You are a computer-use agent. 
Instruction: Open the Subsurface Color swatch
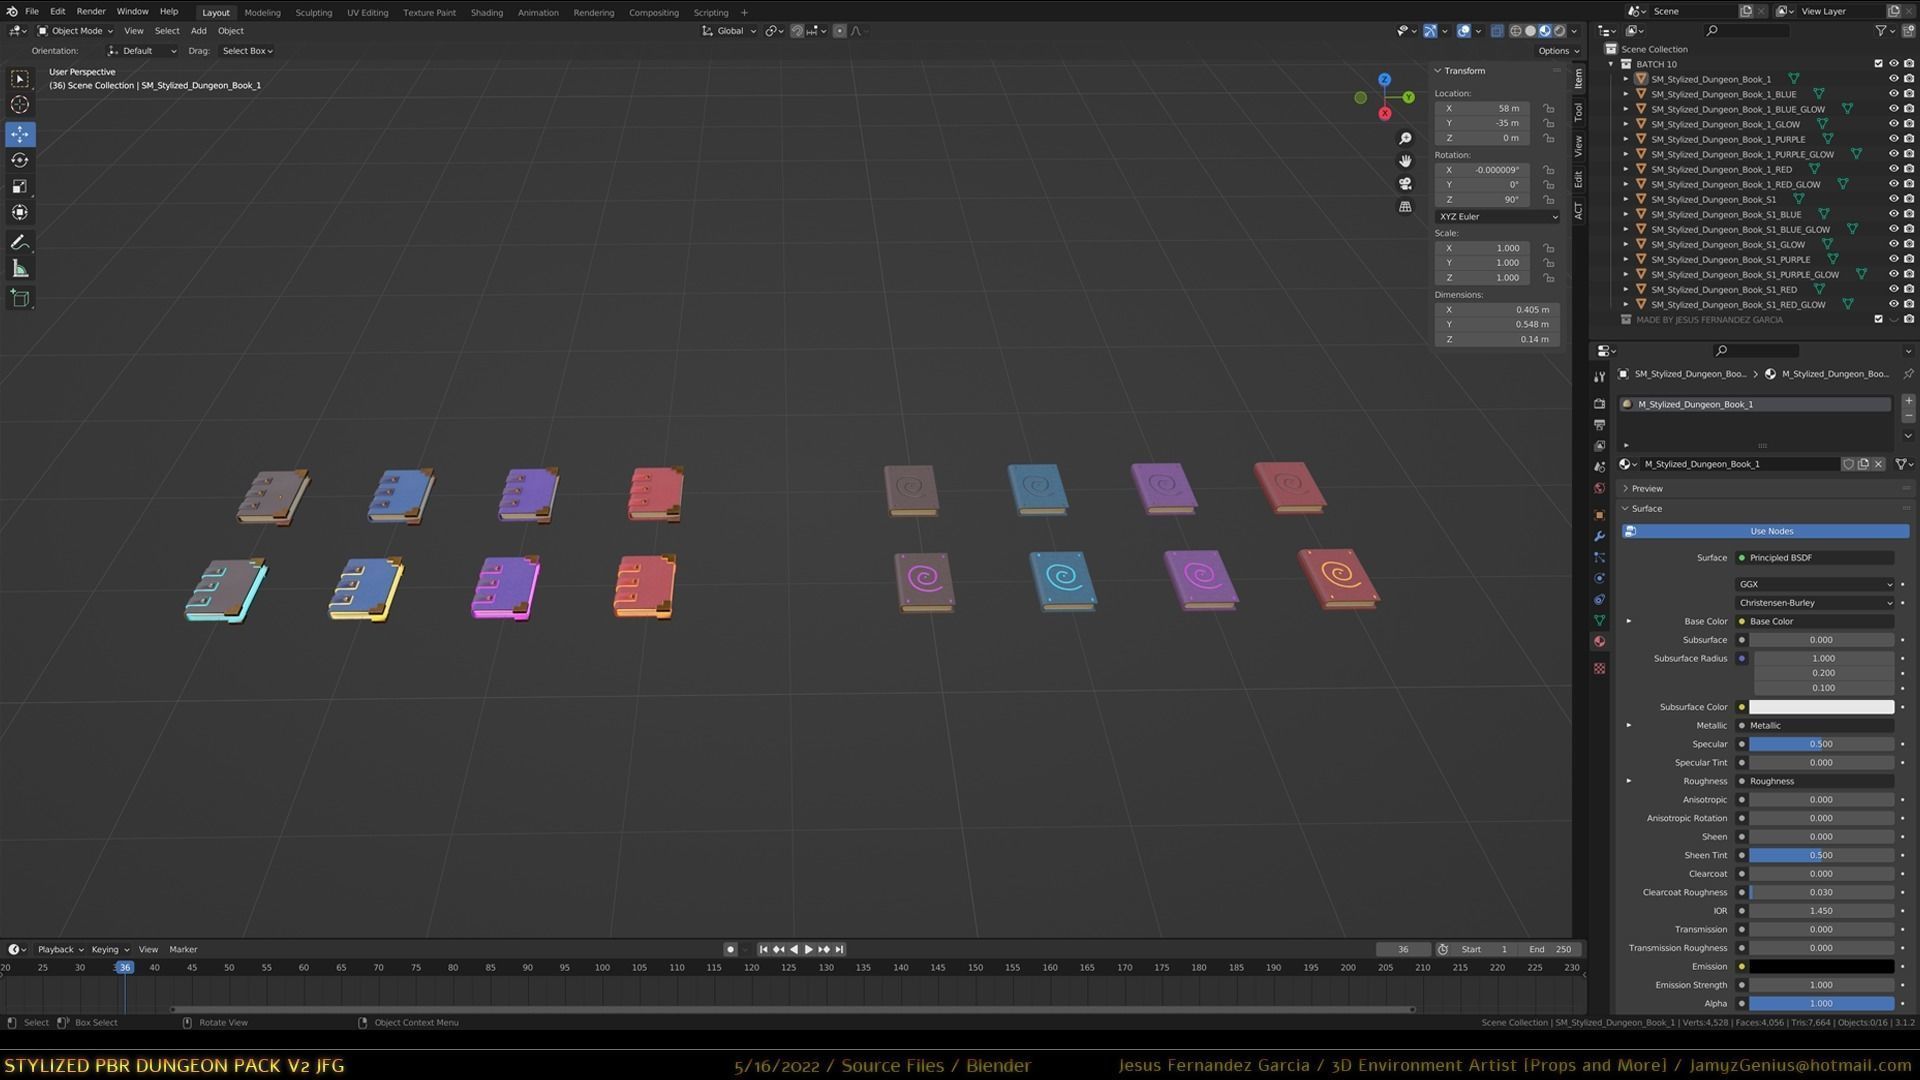click(1821, 707)
